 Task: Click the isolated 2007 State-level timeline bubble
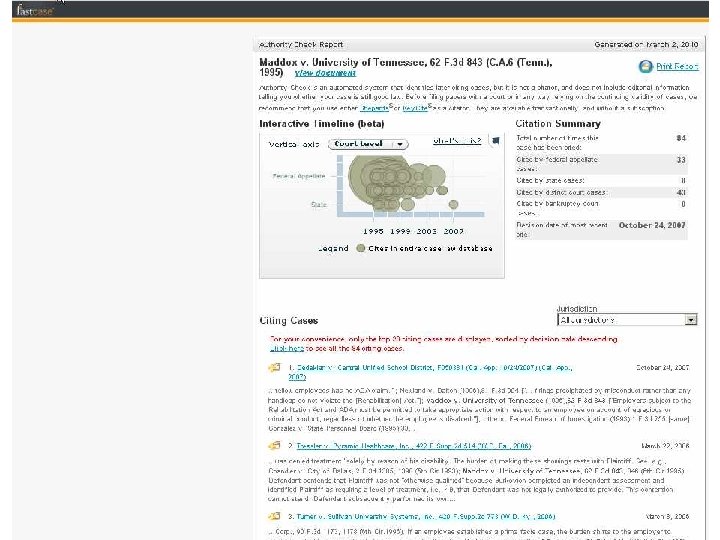coord(453,204)
